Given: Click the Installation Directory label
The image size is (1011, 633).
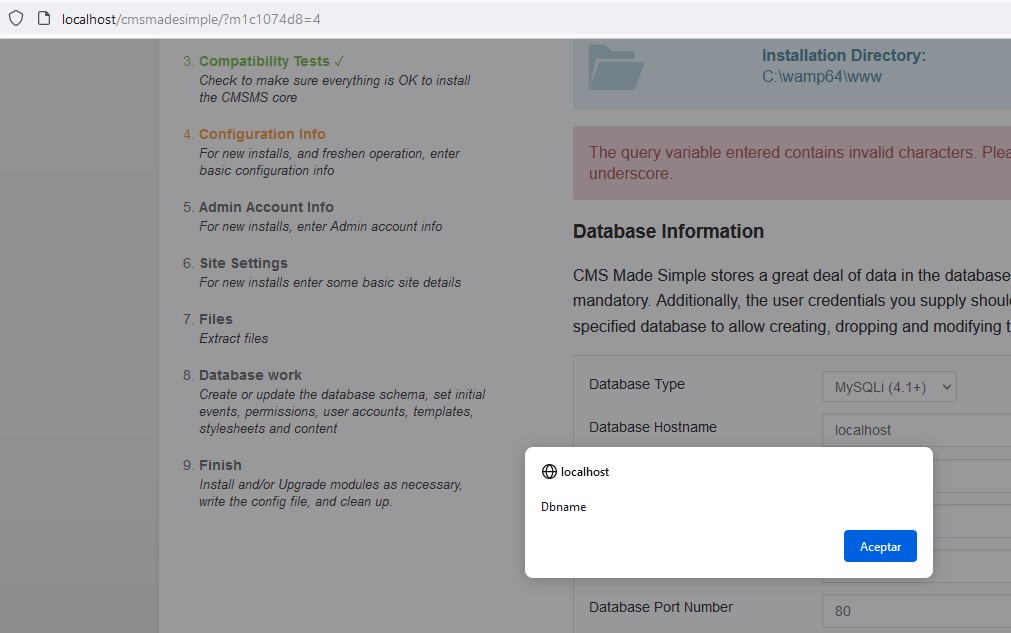Looking at the screenshot, I should click(843, 55).
